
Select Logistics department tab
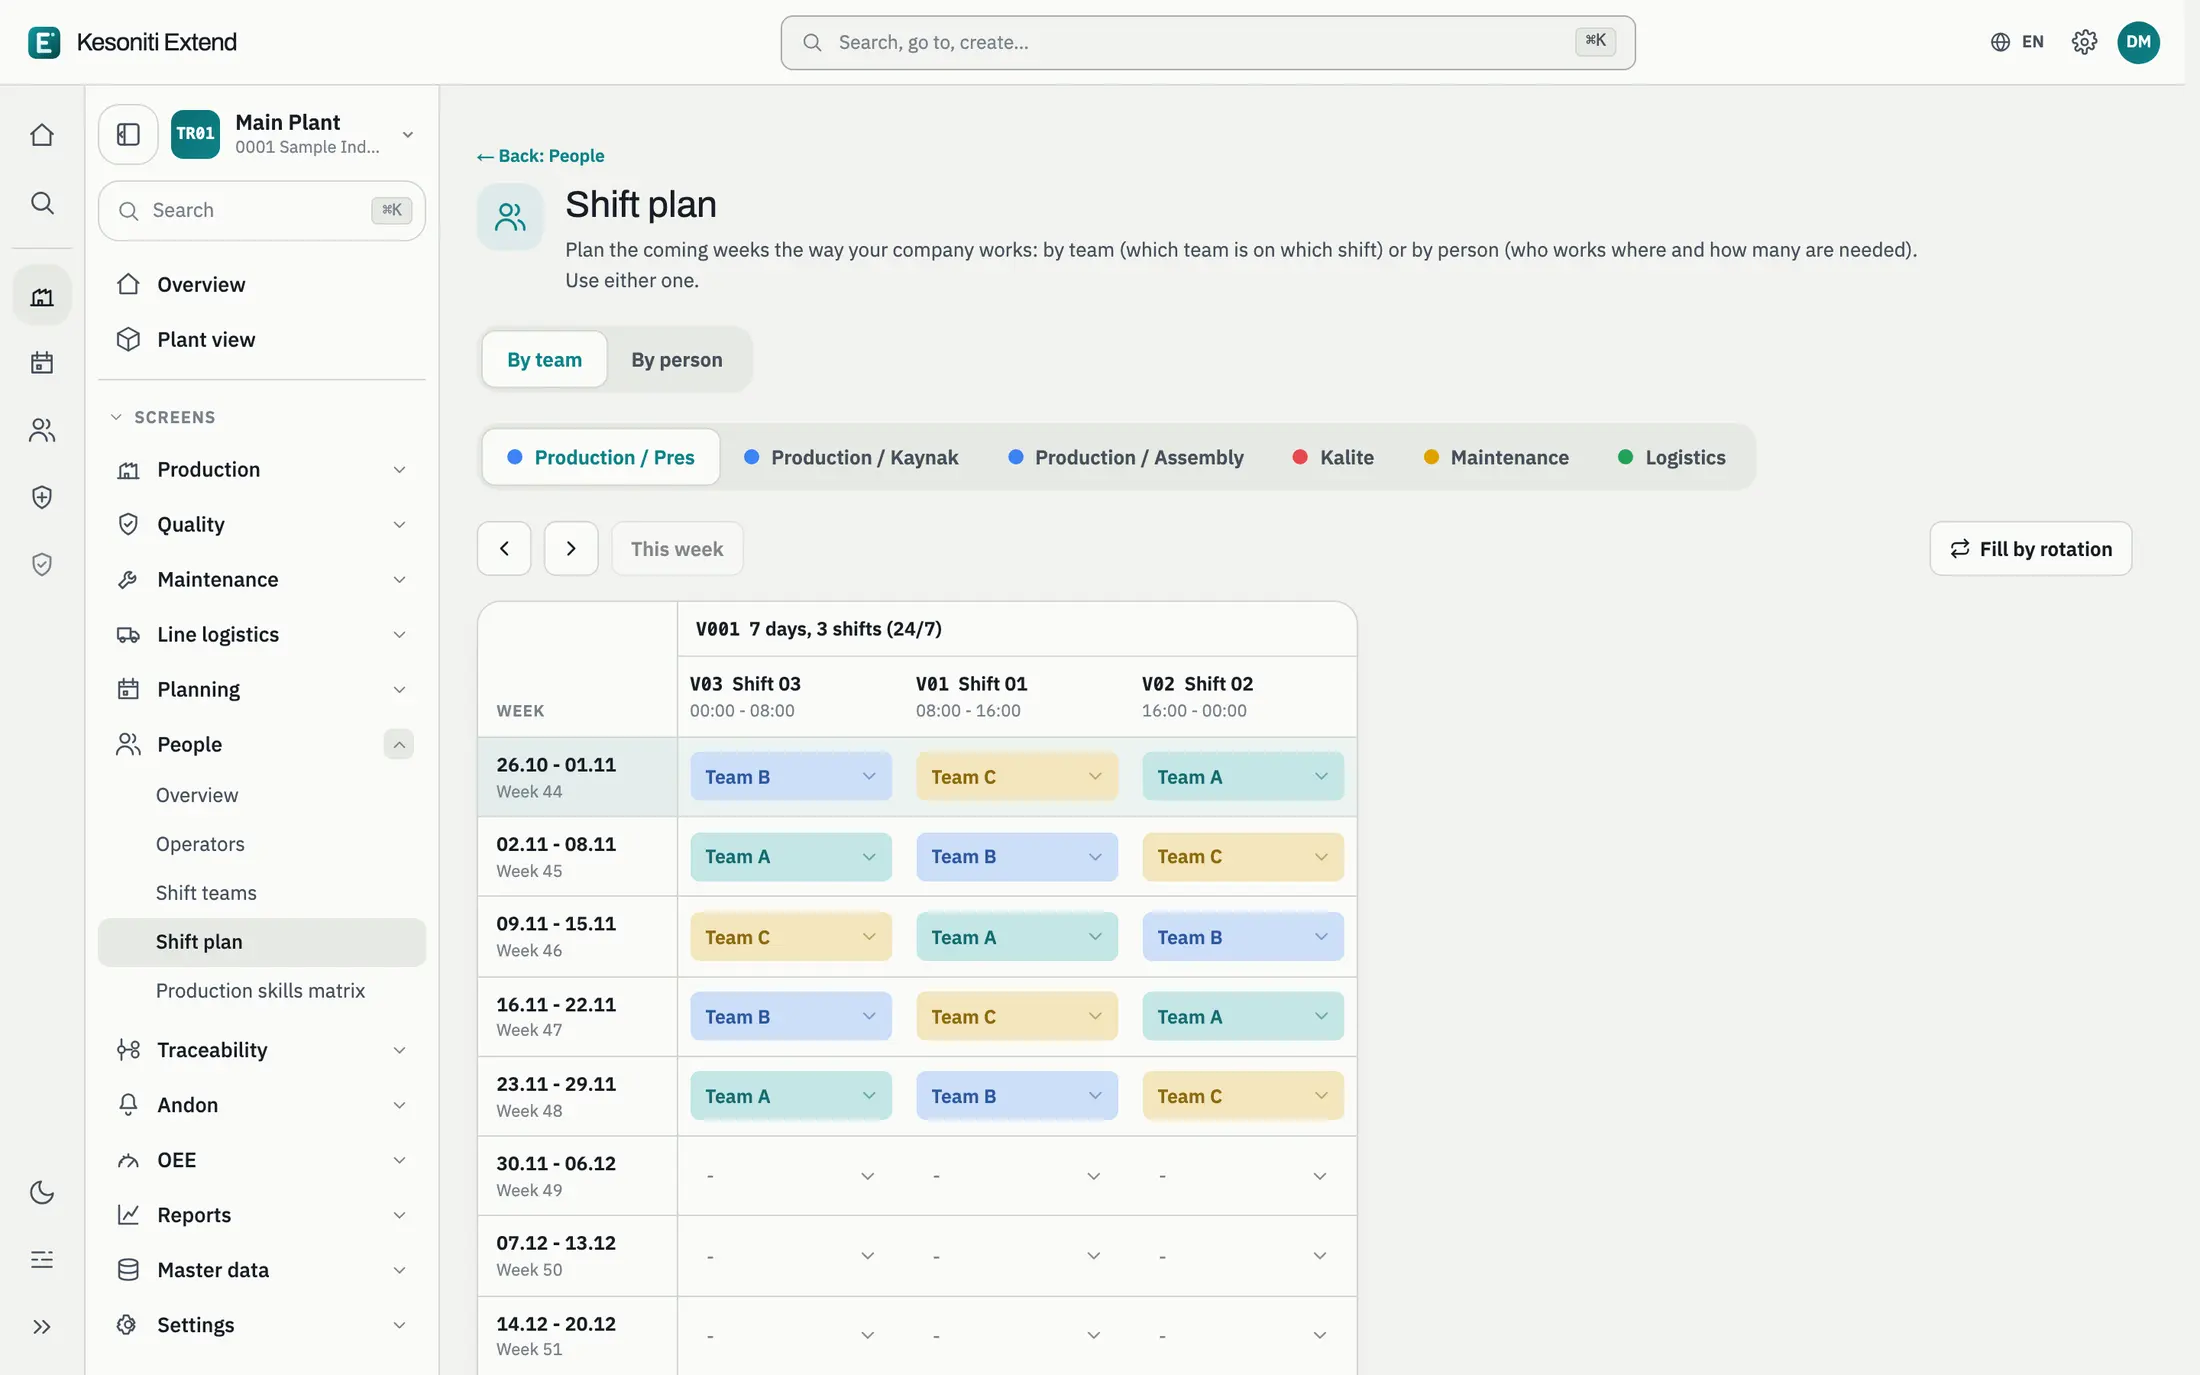click(x=1672, y=458)
